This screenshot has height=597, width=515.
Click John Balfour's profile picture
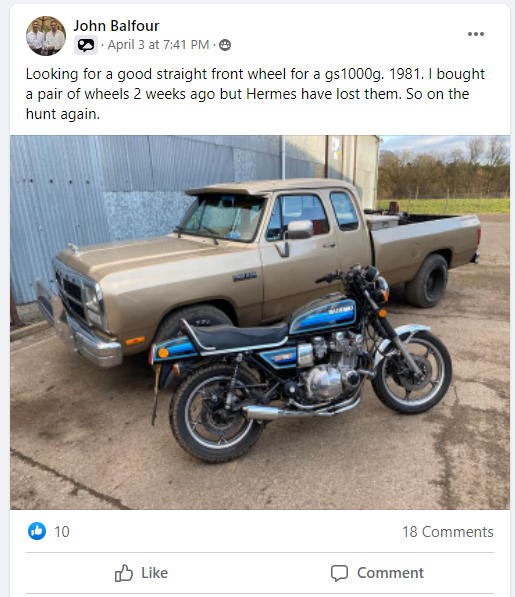(x=46, y=36)
